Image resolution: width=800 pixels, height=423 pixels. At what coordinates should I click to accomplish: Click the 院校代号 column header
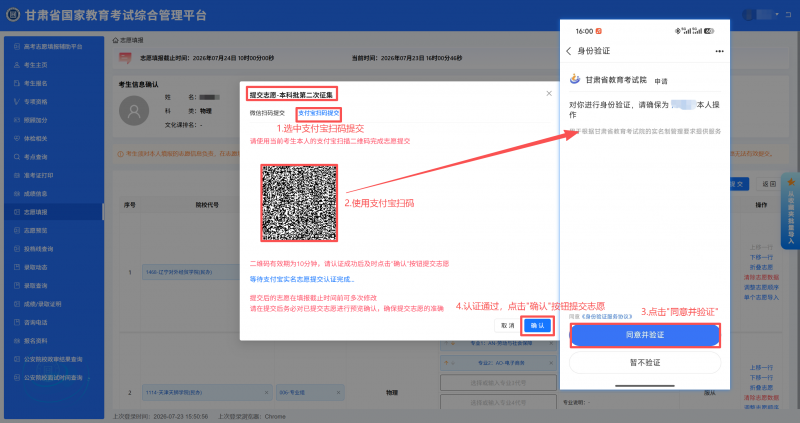[x=207, y=205]
